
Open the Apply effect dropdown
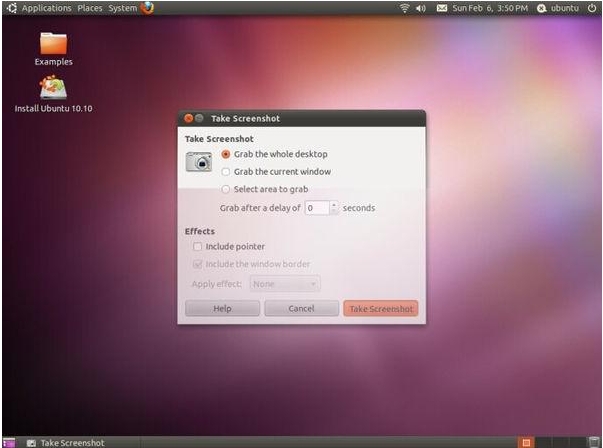285,284
